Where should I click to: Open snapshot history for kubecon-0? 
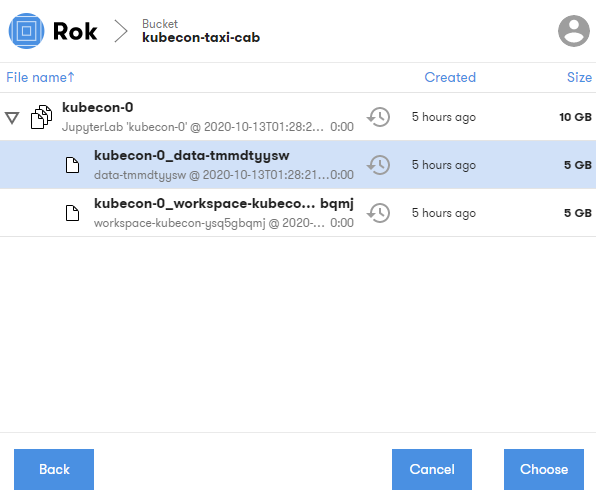tap(378, 117)
